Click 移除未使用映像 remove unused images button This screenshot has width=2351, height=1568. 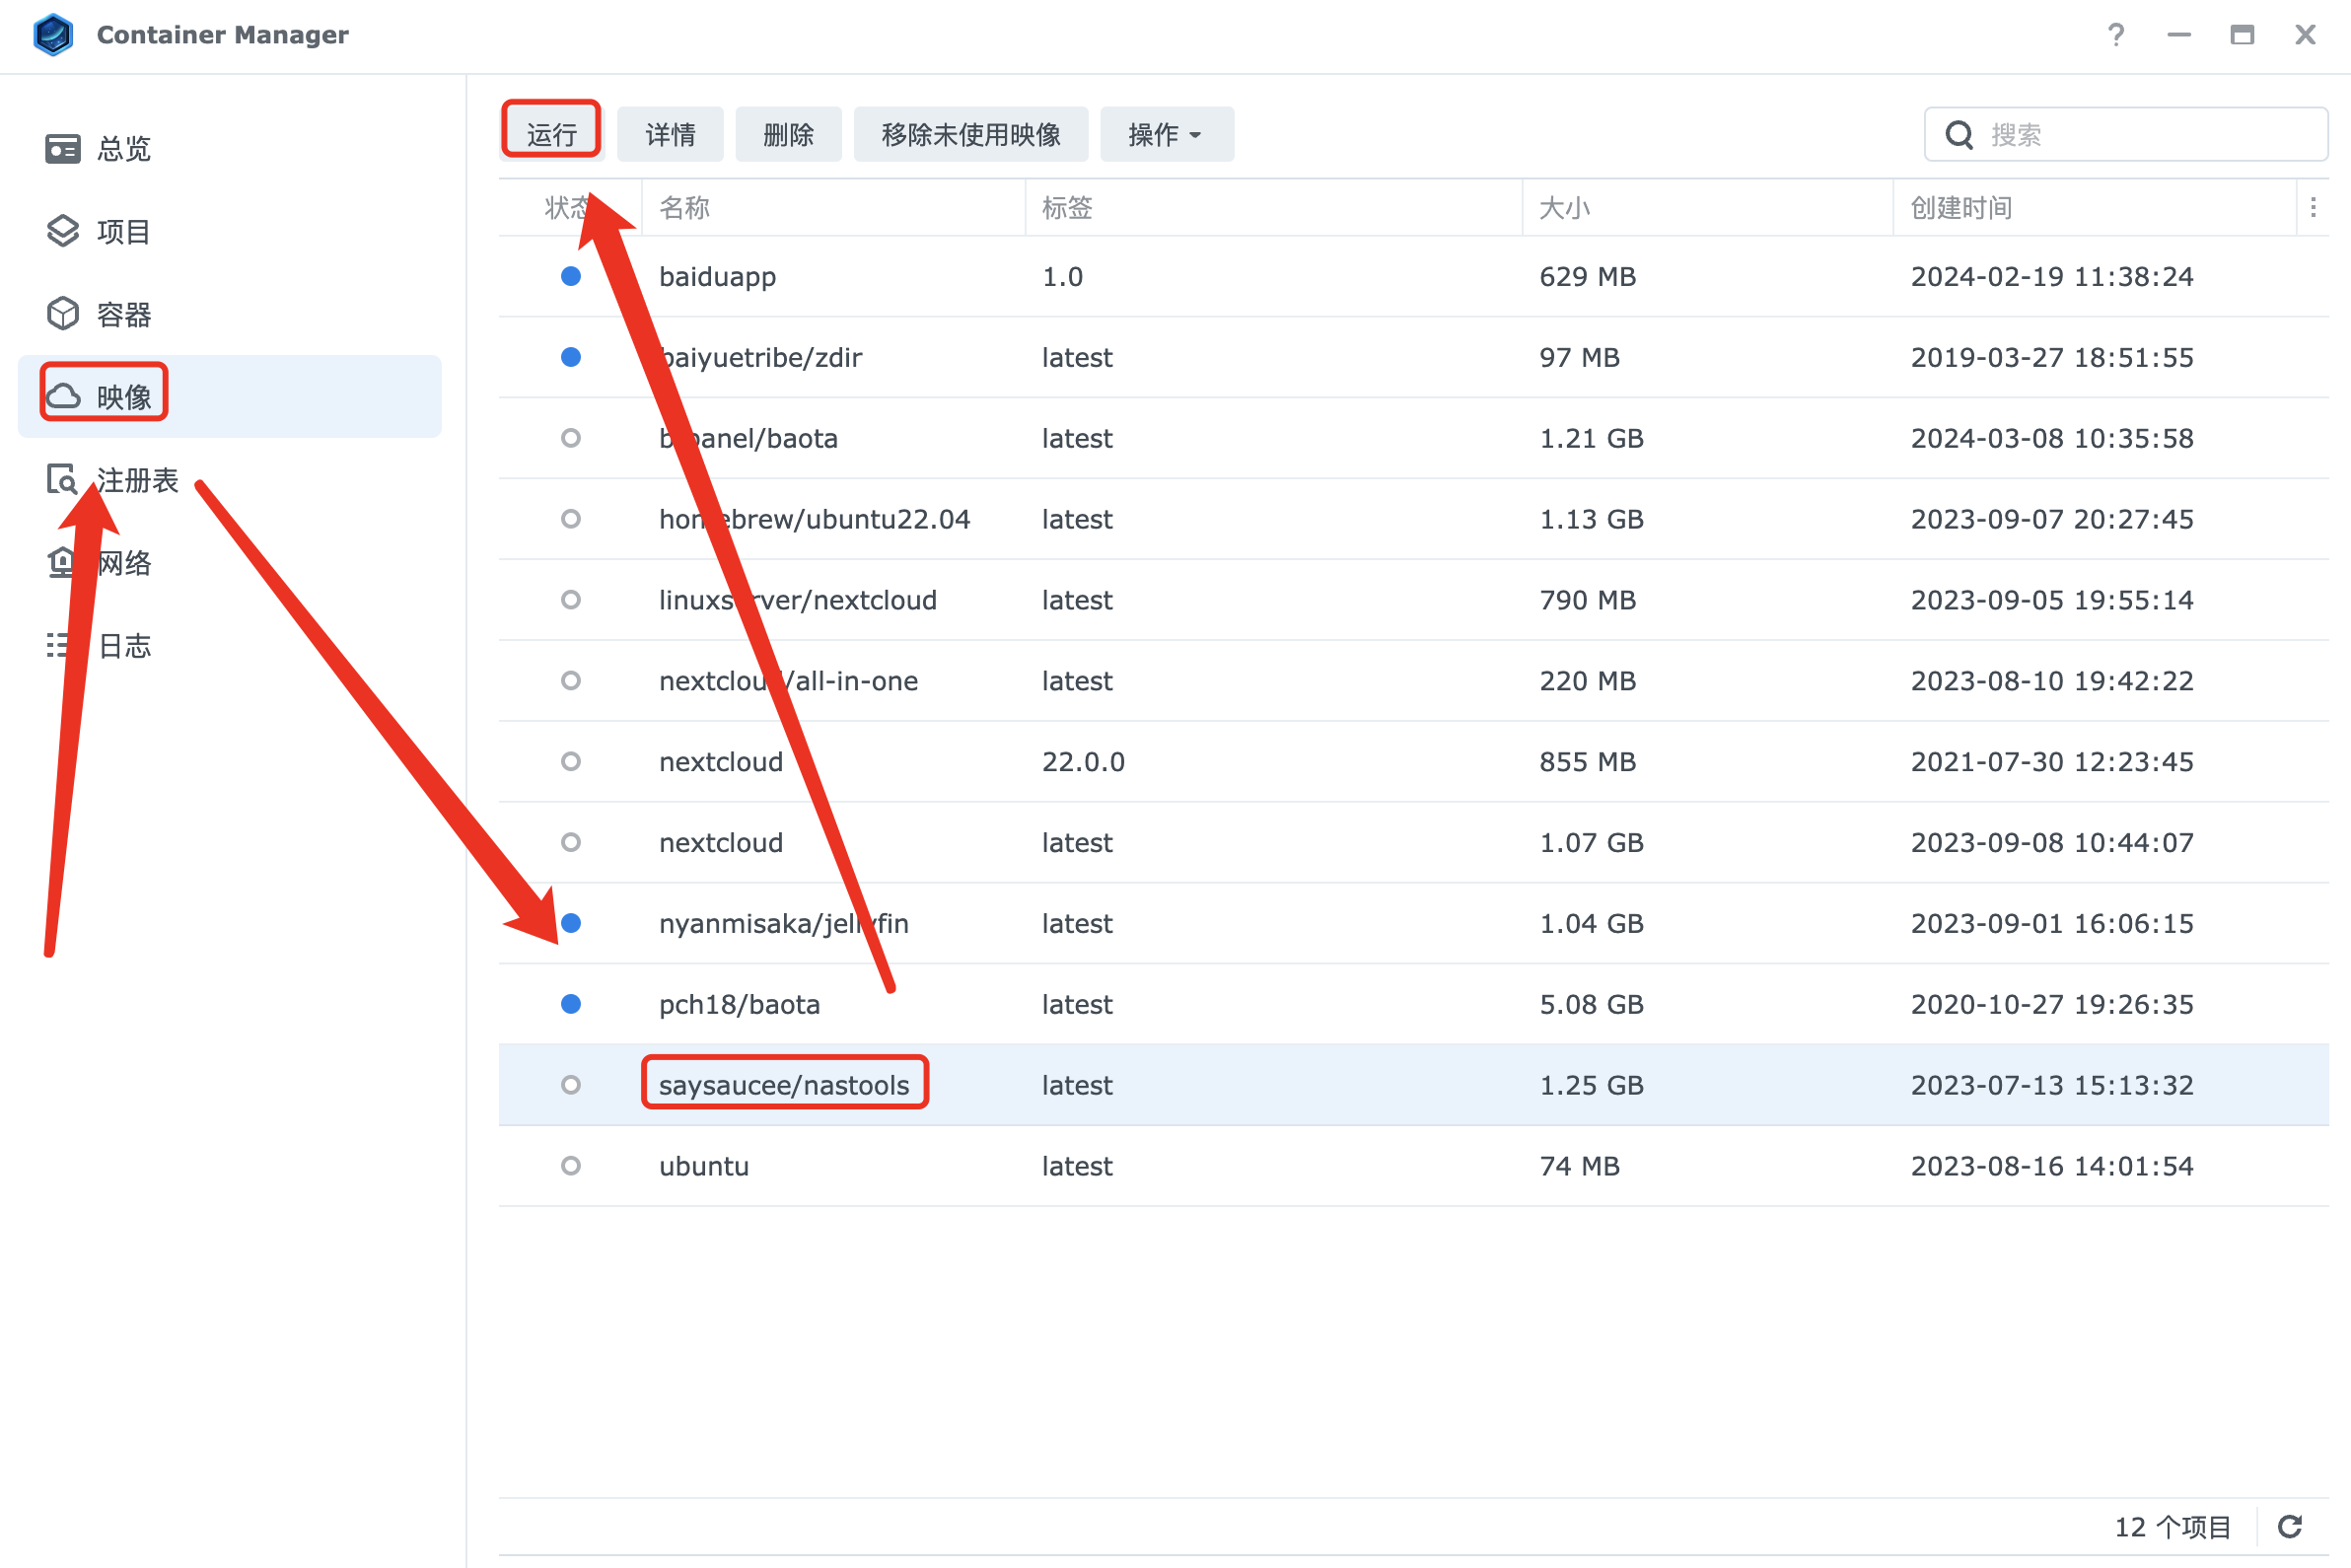[x=971, y=134]
